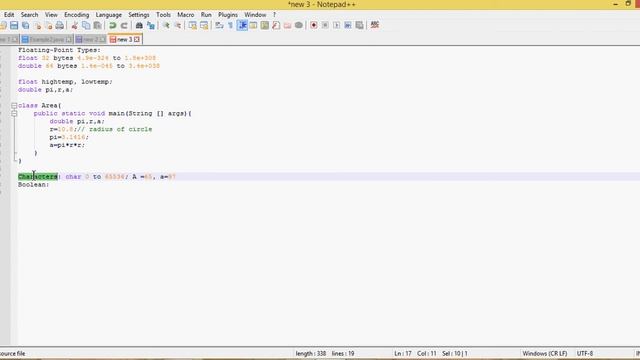Open Find using the binoculars icon
Screen dimensions: 640x360
(x=139, y=25)
